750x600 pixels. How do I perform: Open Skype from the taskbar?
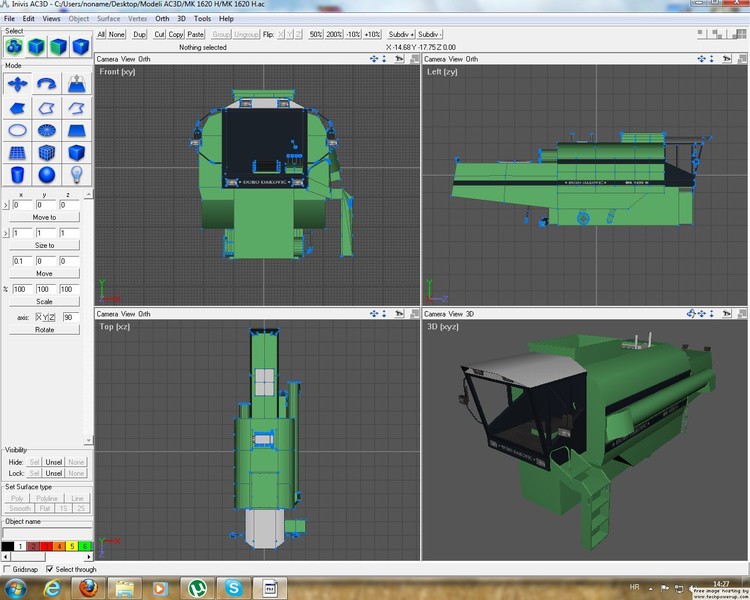(x=233, y=588)
